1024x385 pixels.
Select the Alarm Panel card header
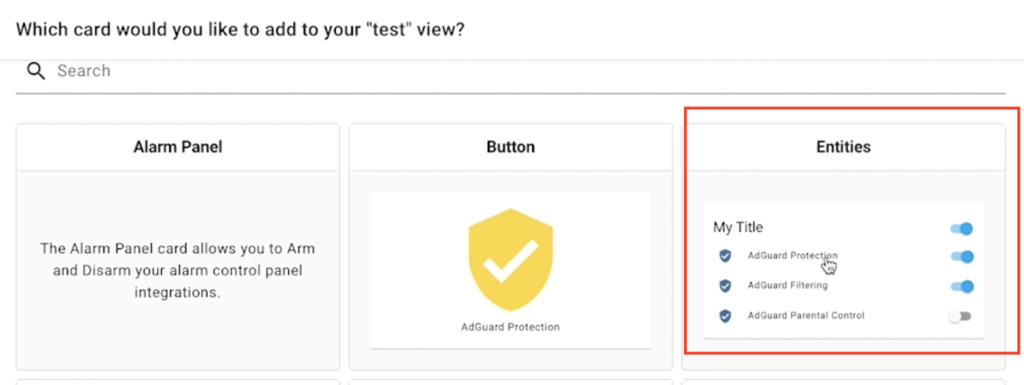178,147
